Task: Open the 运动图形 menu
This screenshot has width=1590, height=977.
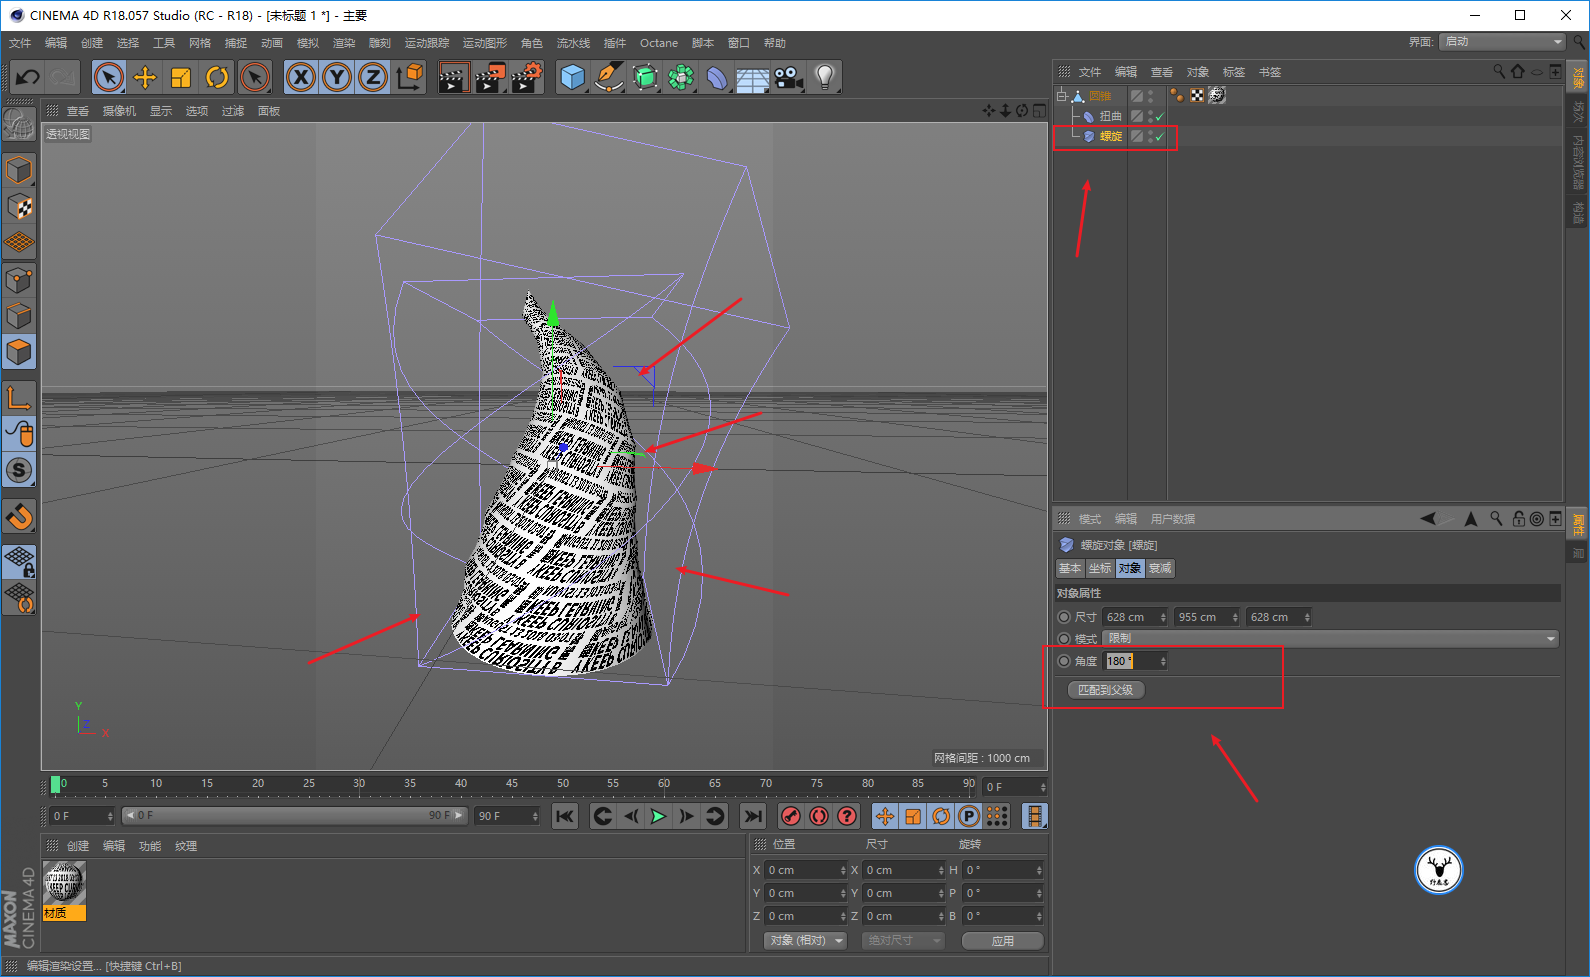Action: tap(485, 43)
